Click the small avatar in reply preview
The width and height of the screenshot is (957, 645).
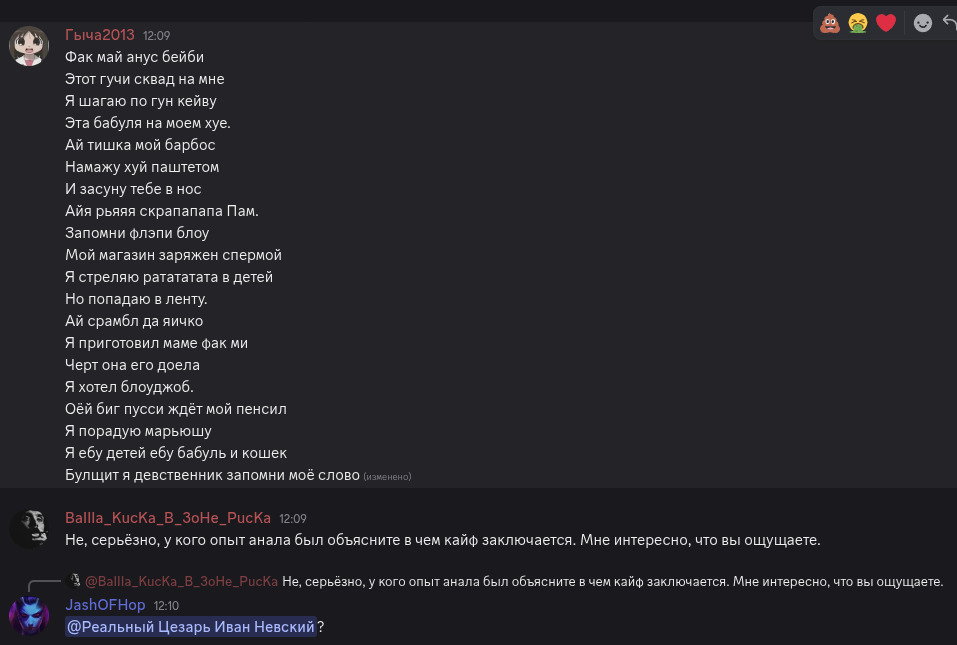74,580
